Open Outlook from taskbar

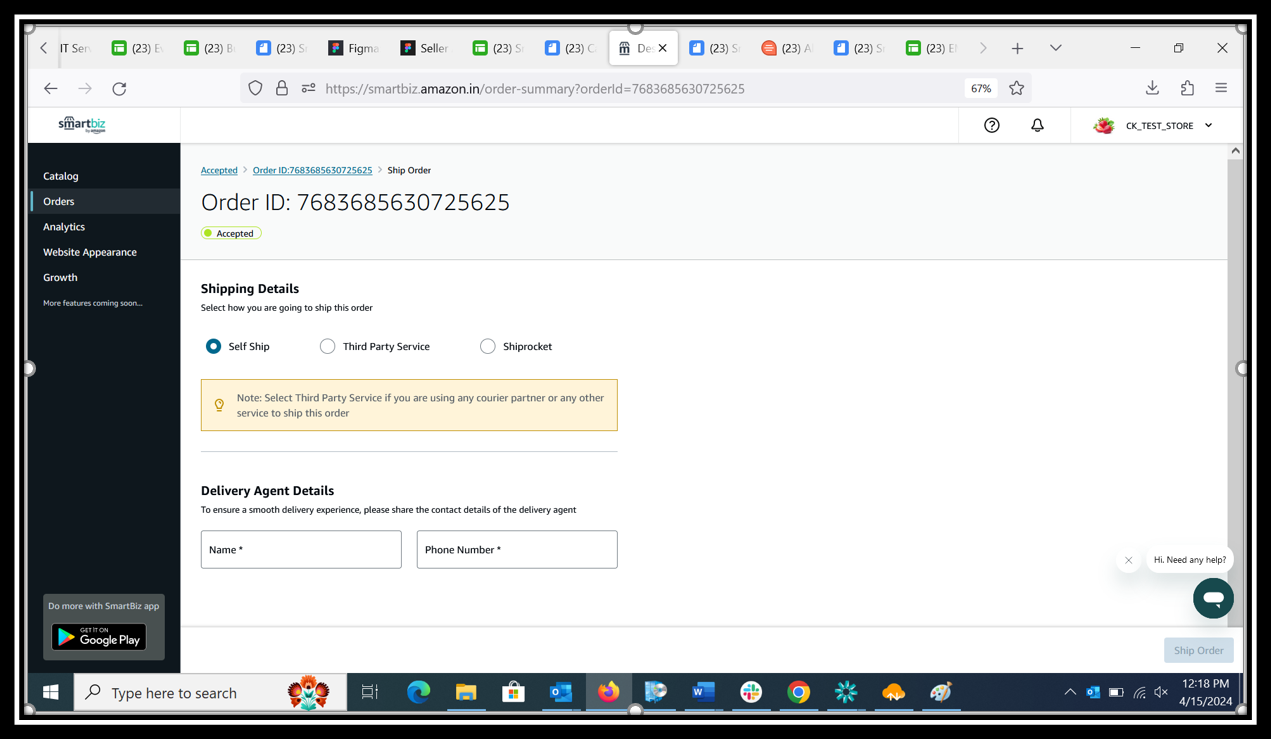tap(561, 692)
